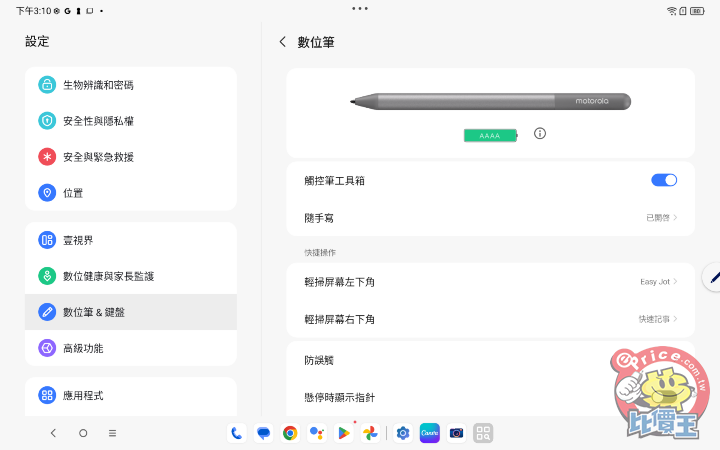Tap the home circle navigation button
This screenshot has width=720, height=450.
coord(83,433)
